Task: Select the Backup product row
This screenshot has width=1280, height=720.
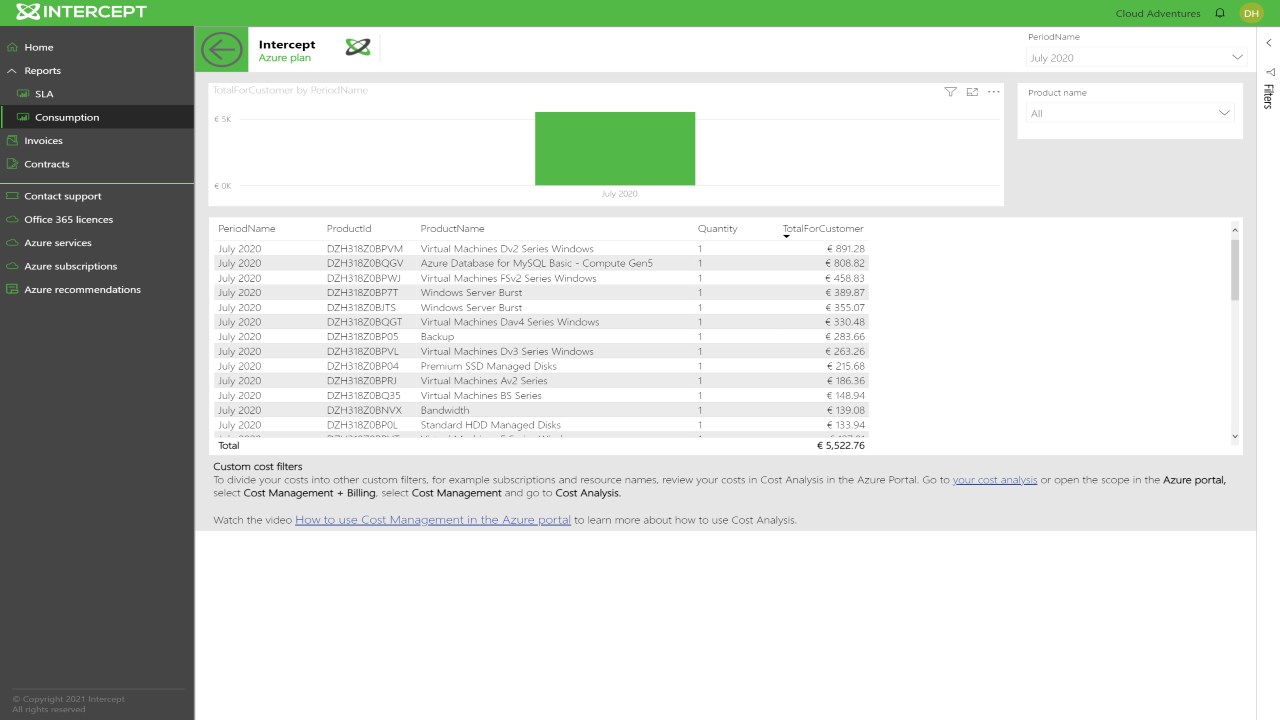Action: [x=541, y=337]
